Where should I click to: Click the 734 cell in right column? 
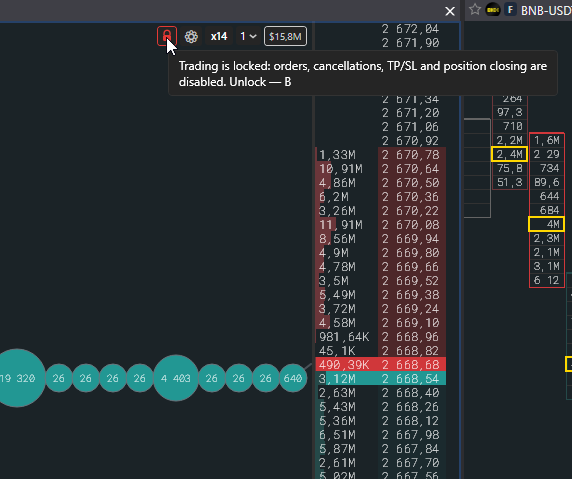pyautogui.click(x=547, y=168)
